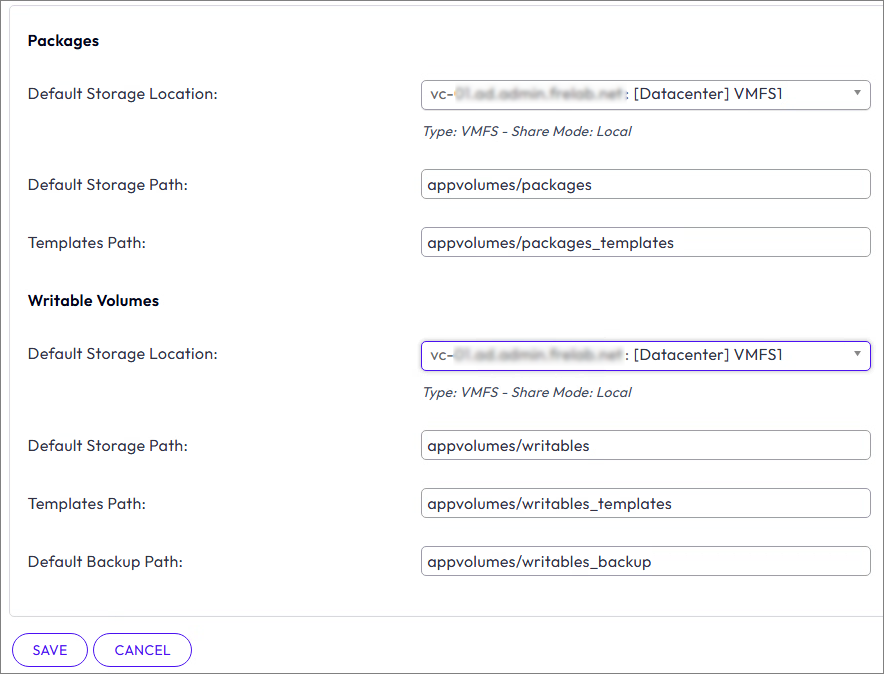Click the Packages section heading
Viewport: 884px width, 674px height.
click(x=63, y=41)
